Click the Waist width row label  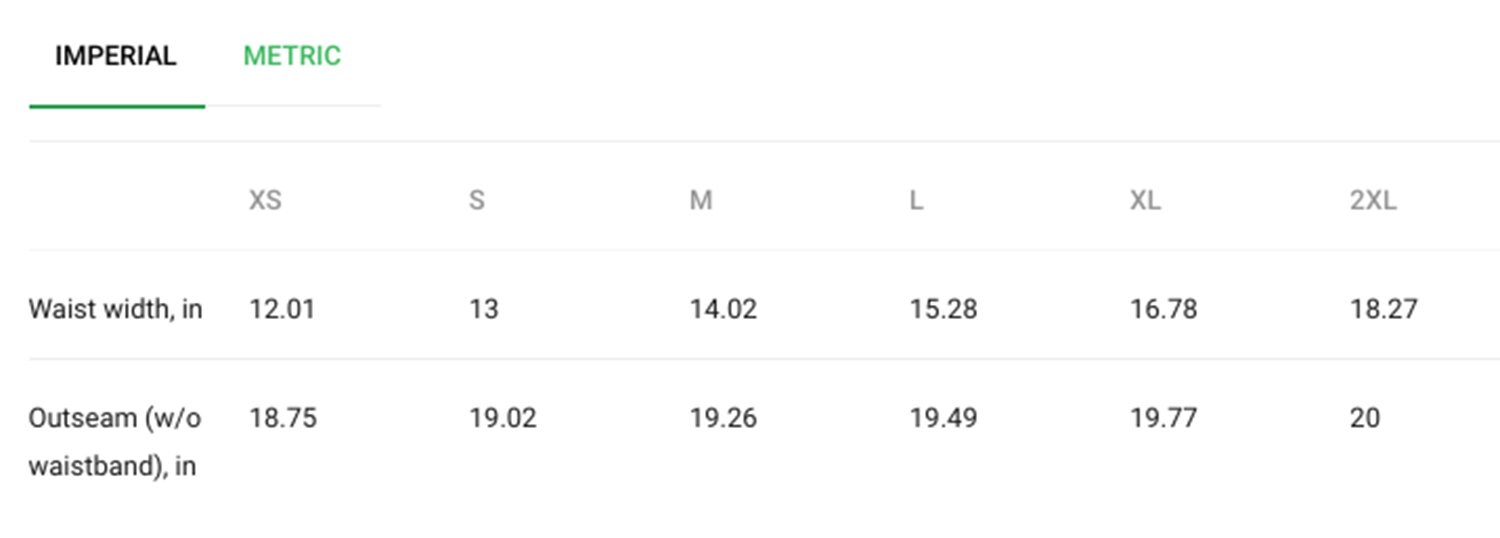point(116,309)
